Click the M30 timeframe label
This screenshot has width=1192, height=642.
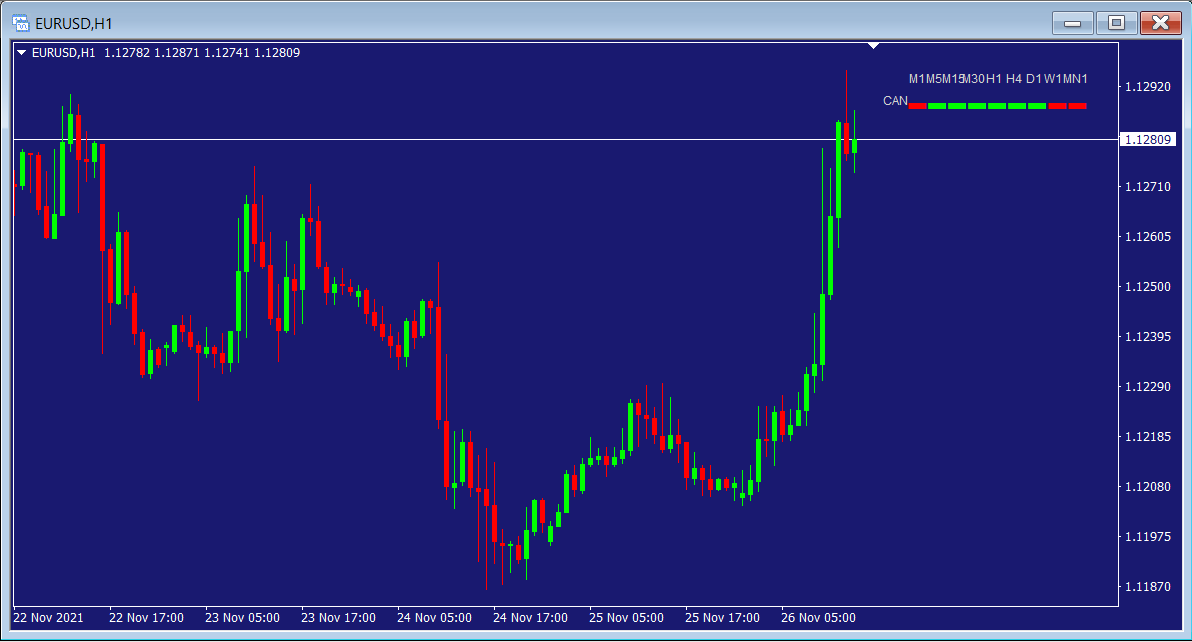973,79
